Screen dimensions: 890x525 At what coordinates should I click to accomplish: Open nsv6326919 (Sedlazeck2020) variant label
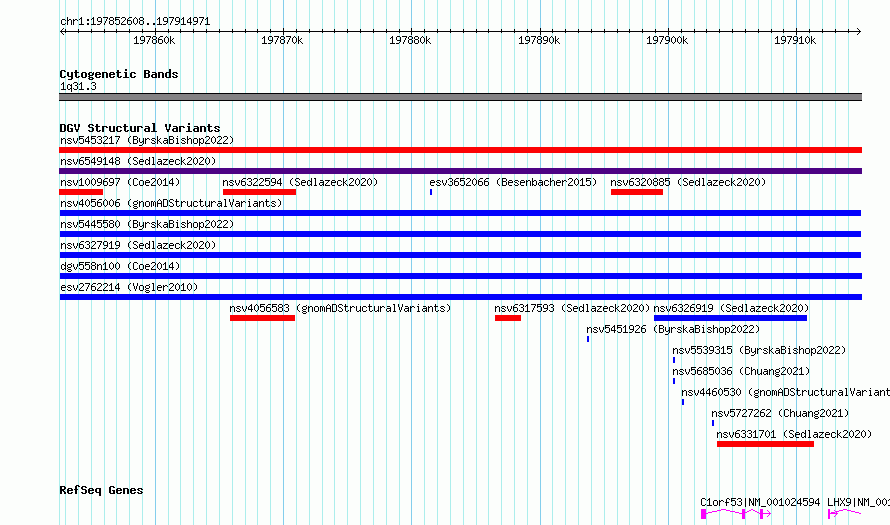[731, 308]
